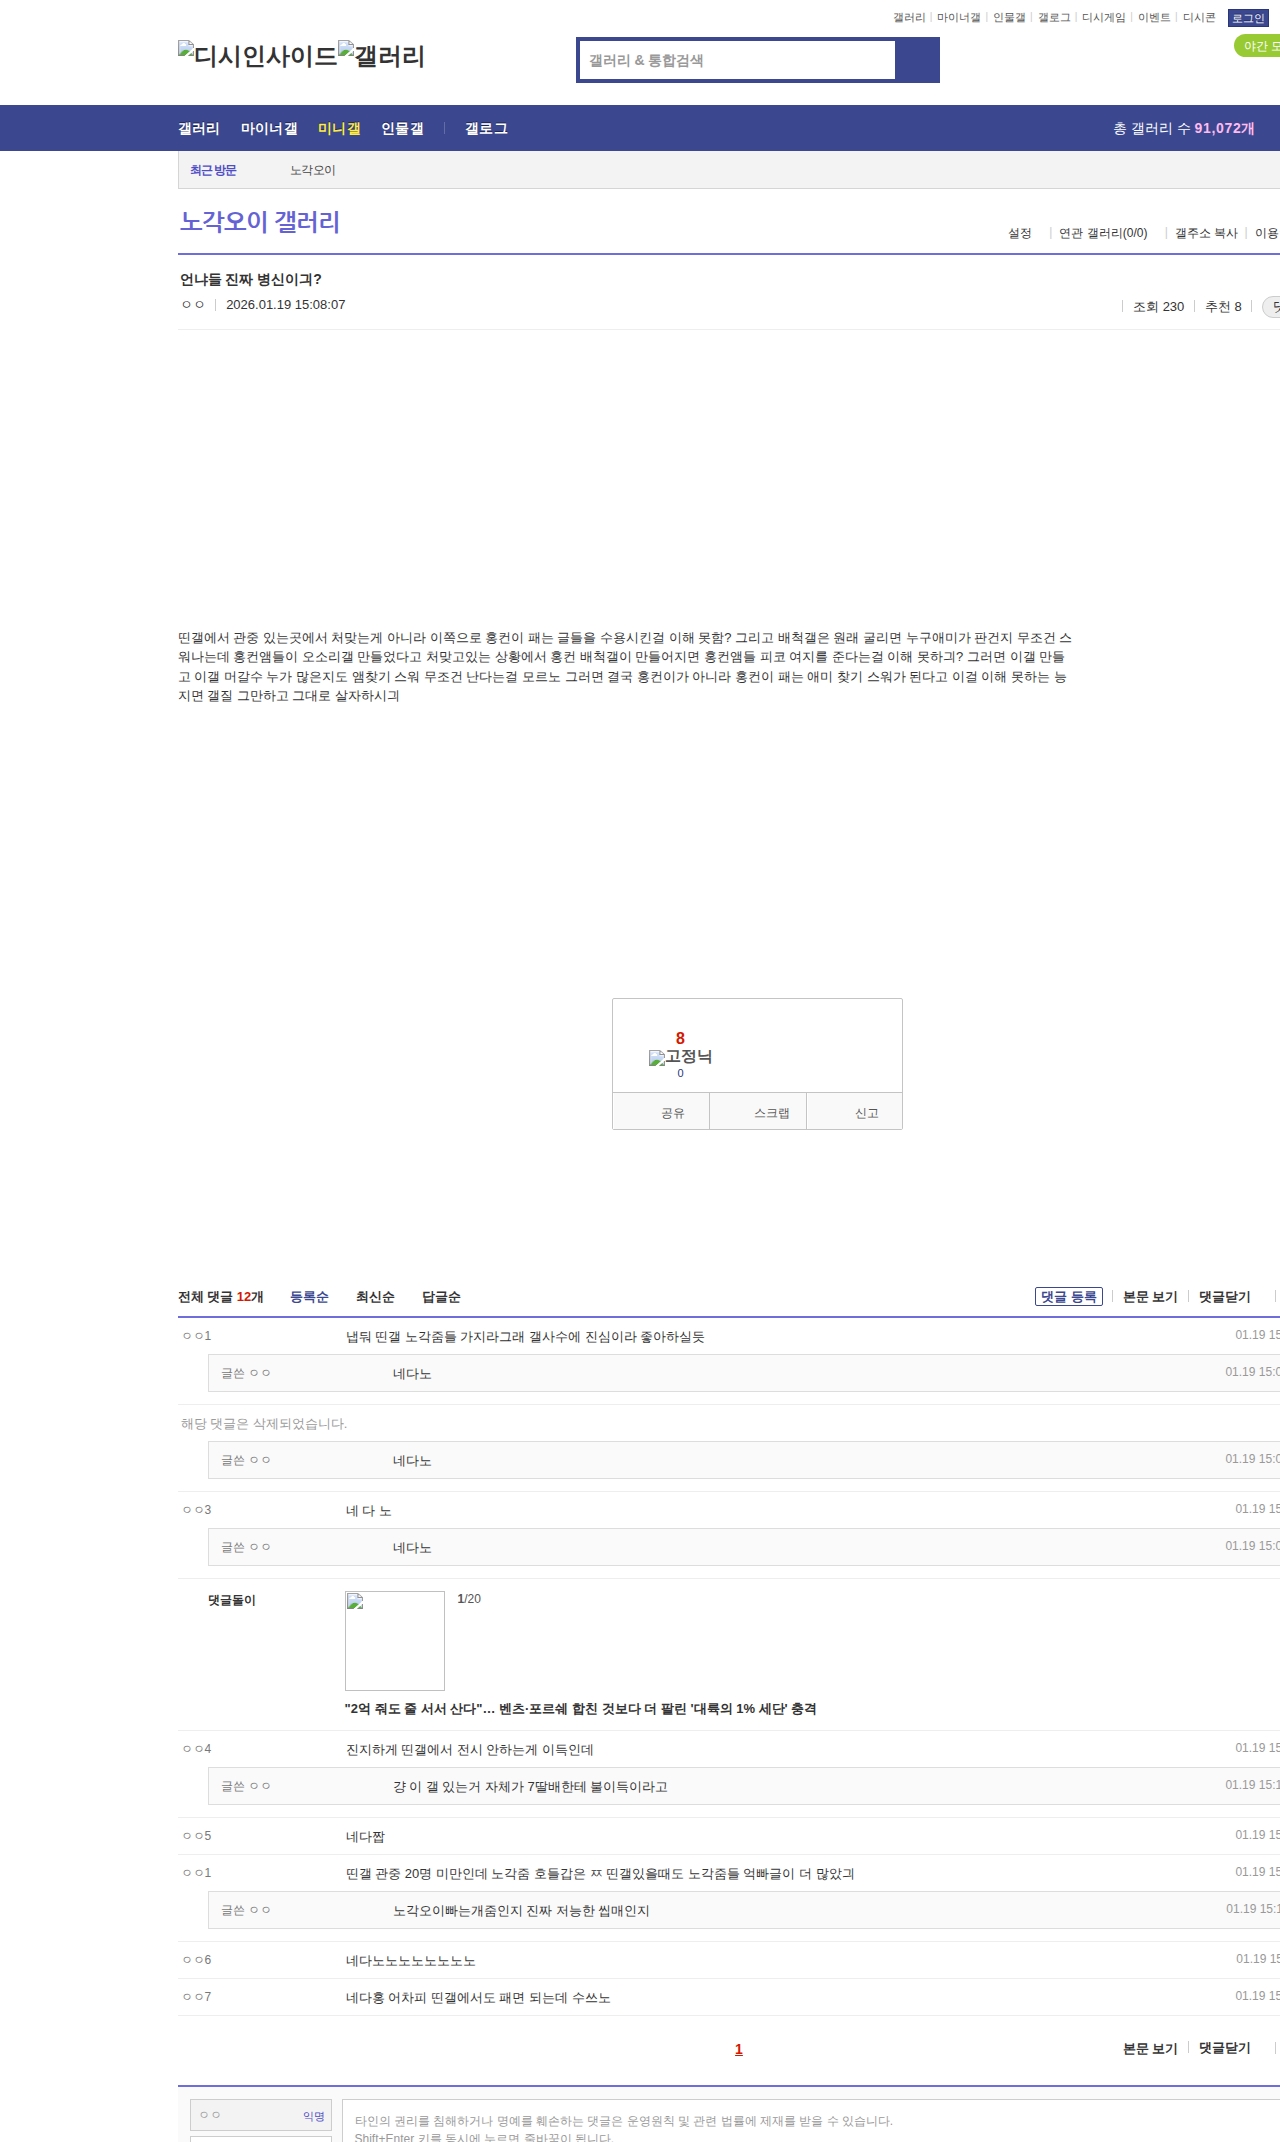Sort comments by 최신순
Image resolution: width=1280 pixels, height=2142 pixels.
pyautogui.click(x=375, y=1297)
